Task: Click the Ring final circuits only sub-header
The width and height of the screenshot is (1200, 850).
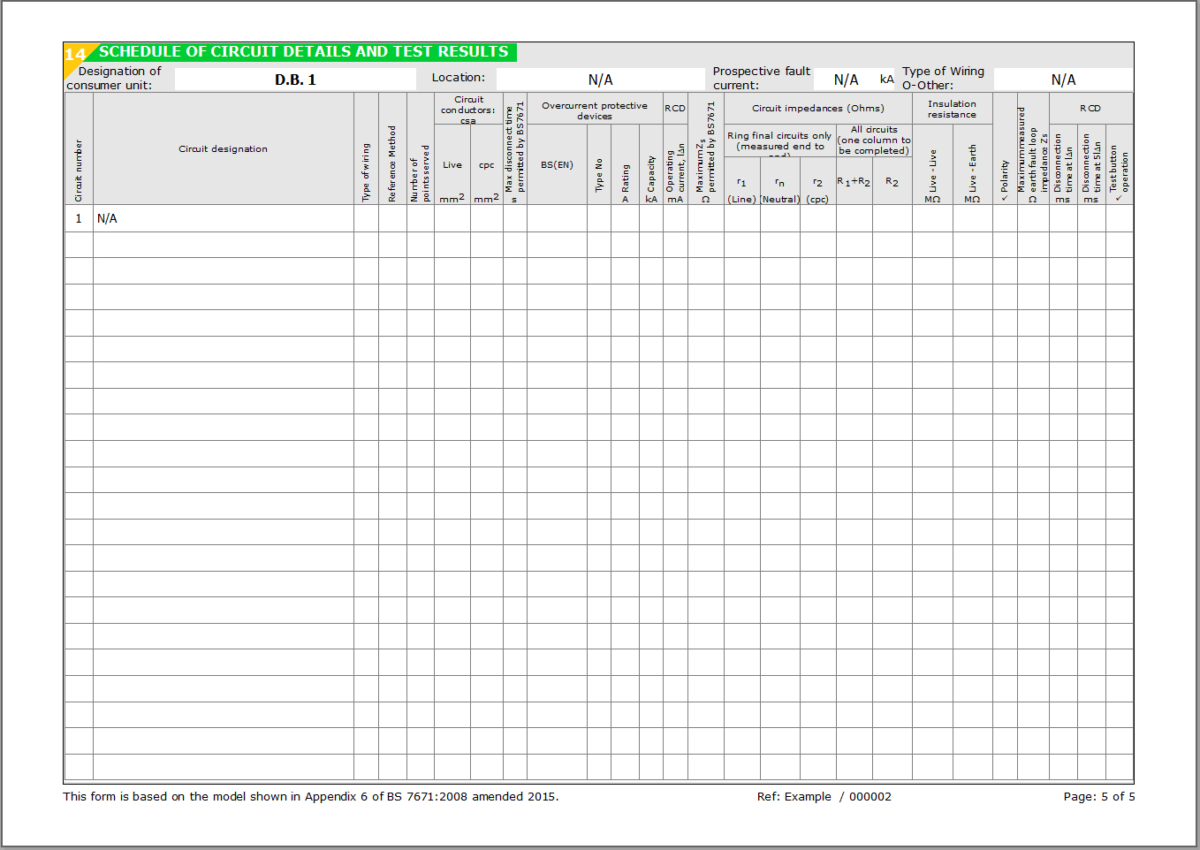Action: 779,141
